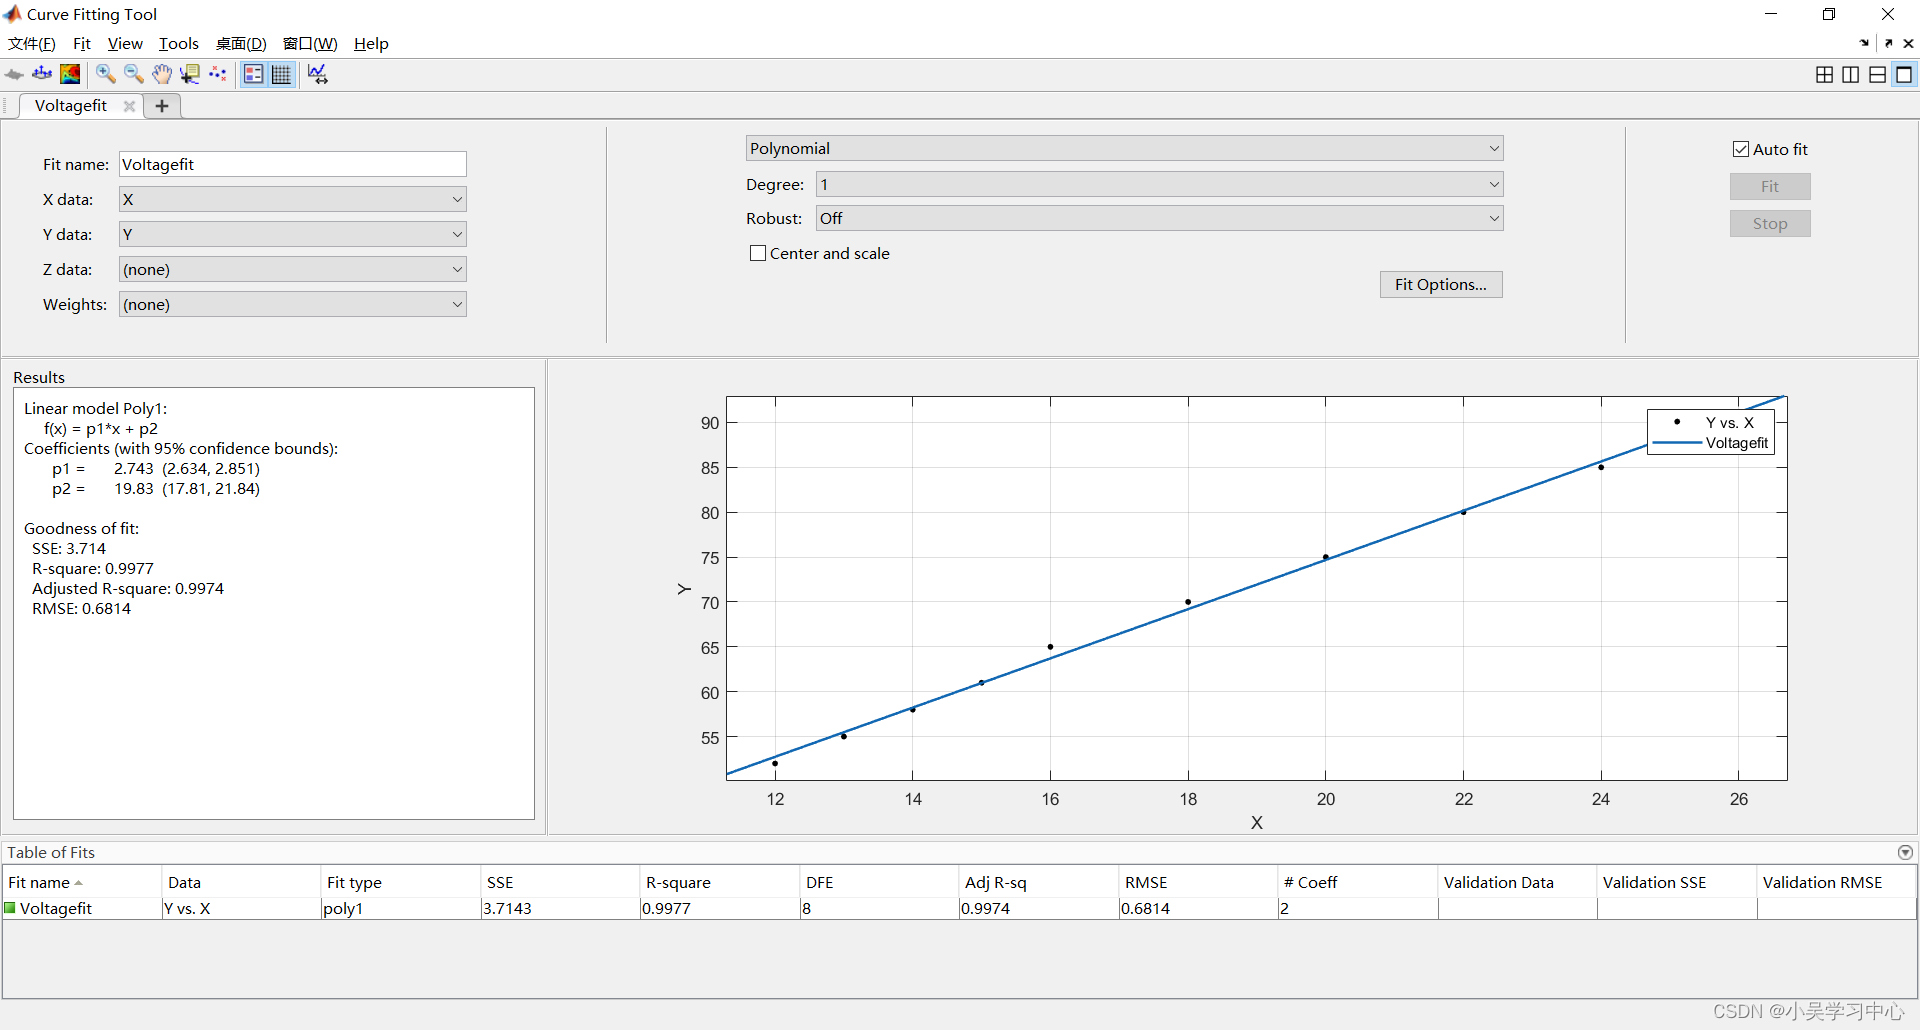
Task: Switch to side-by-side tile layout
Action: click(x=1851, y=74)
